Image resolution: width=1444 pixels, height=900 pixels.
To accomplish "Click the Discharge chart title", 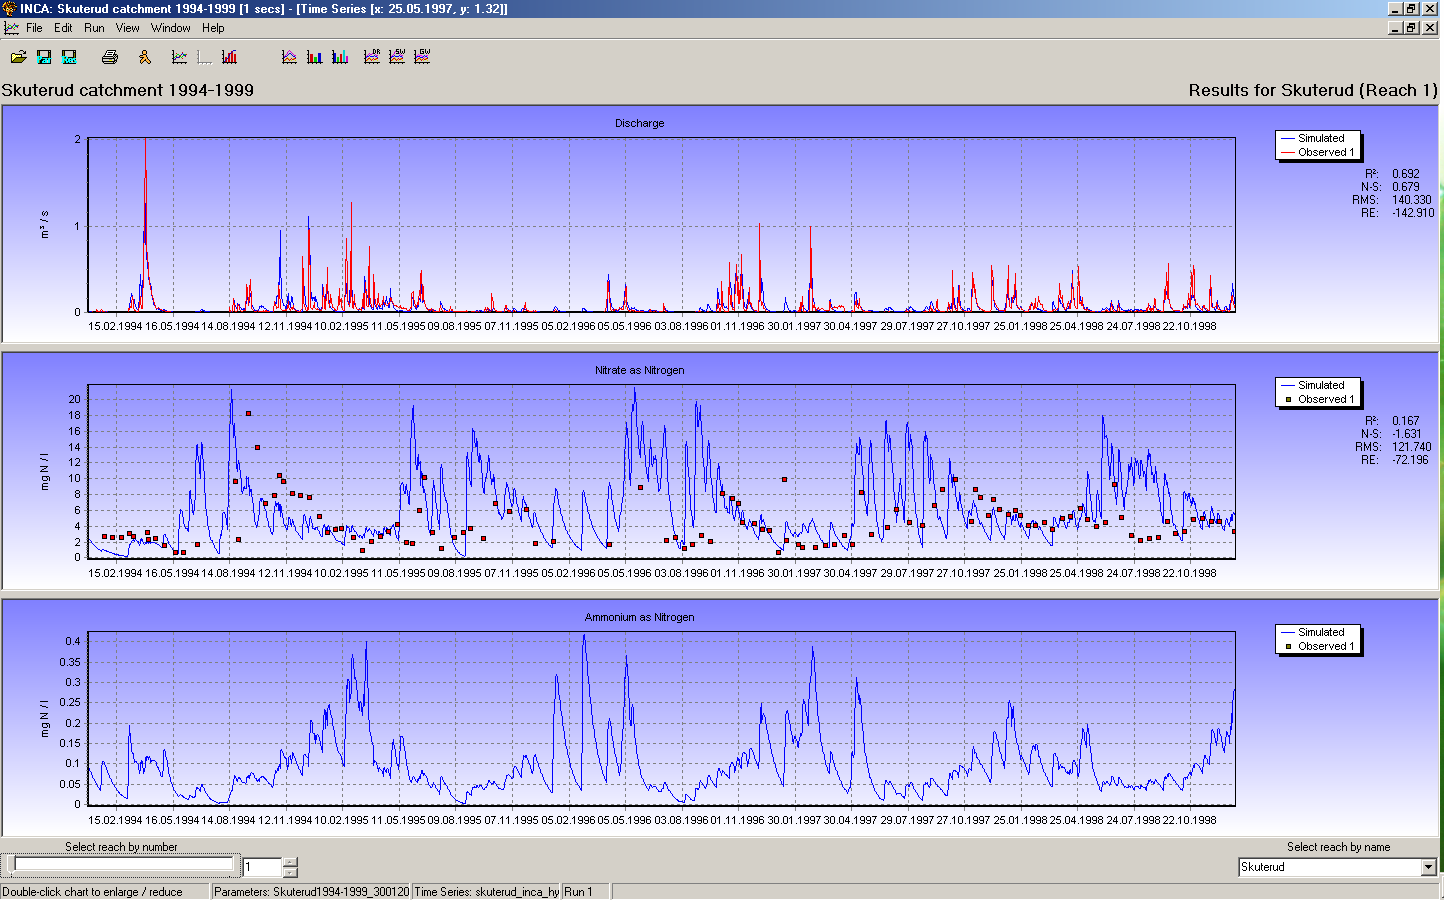I will point(639,123).
